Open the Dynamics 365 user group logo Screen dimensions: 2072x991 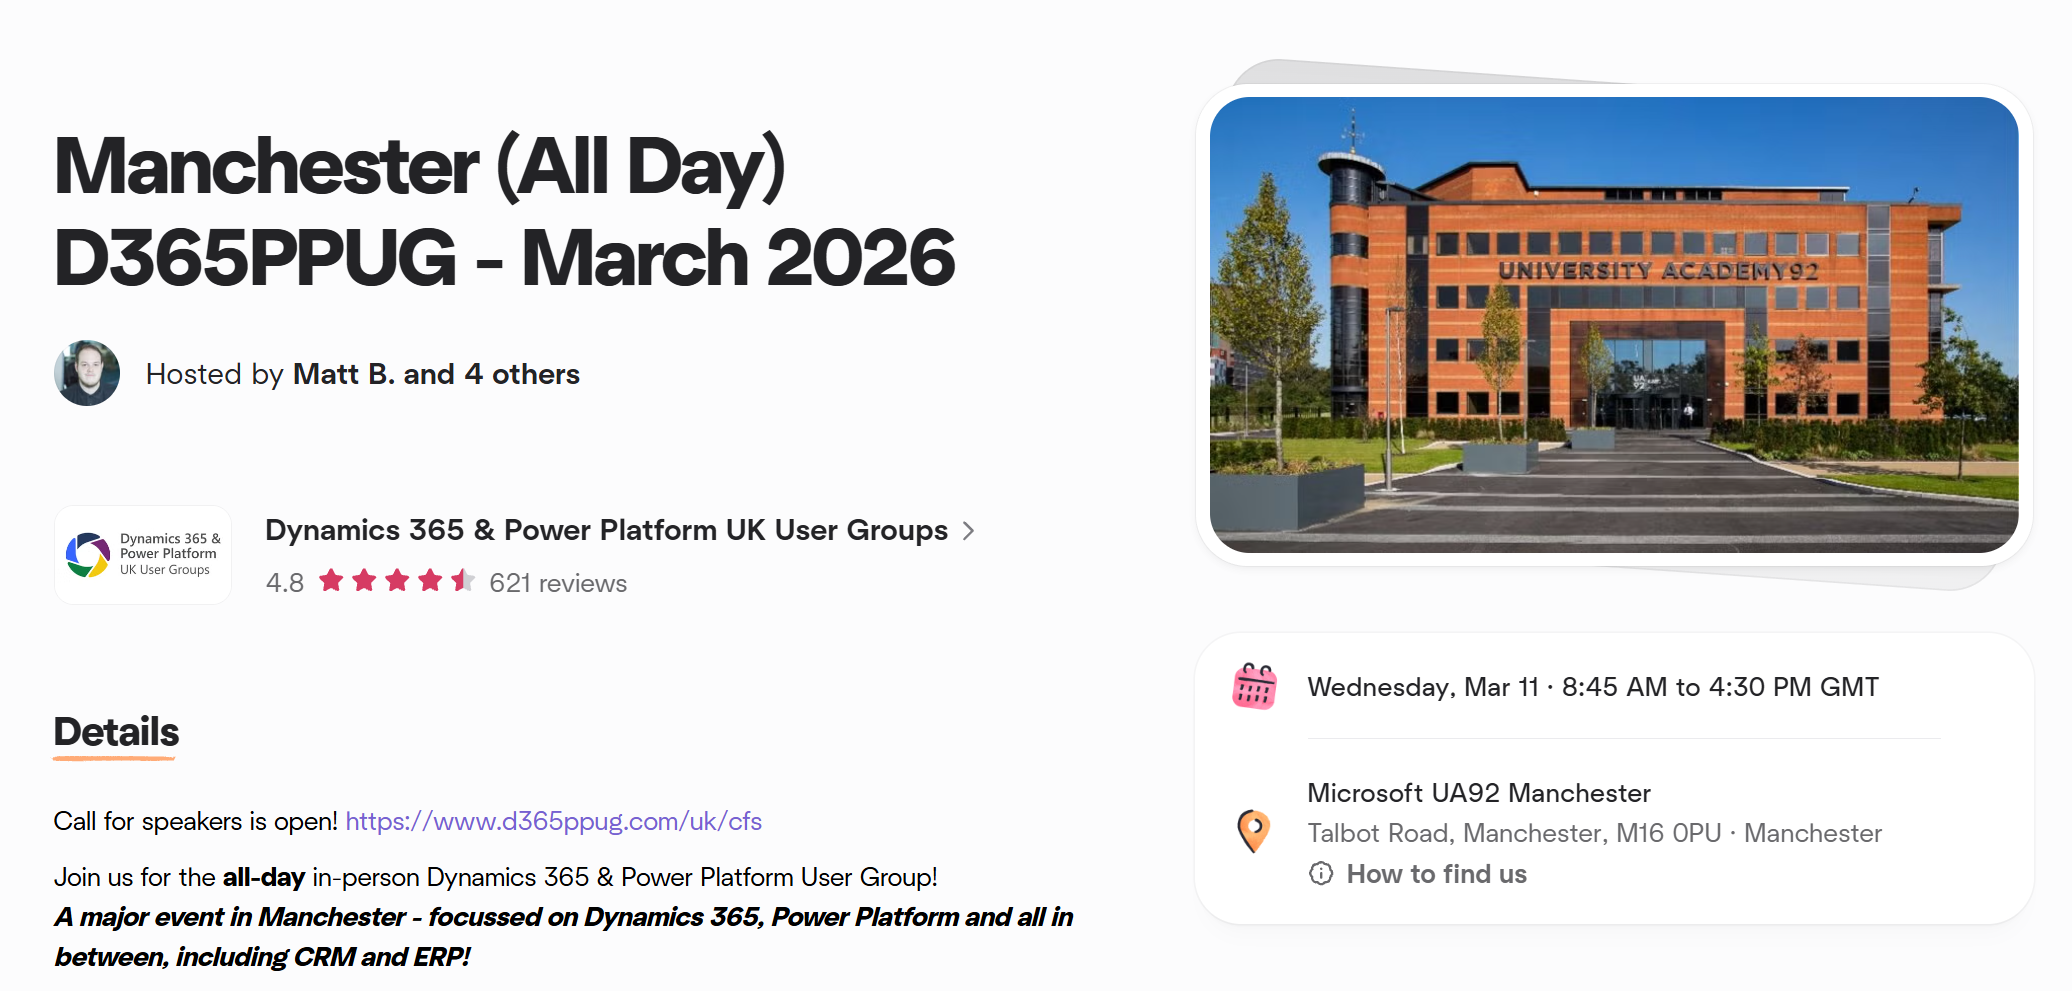click(143, 555)
